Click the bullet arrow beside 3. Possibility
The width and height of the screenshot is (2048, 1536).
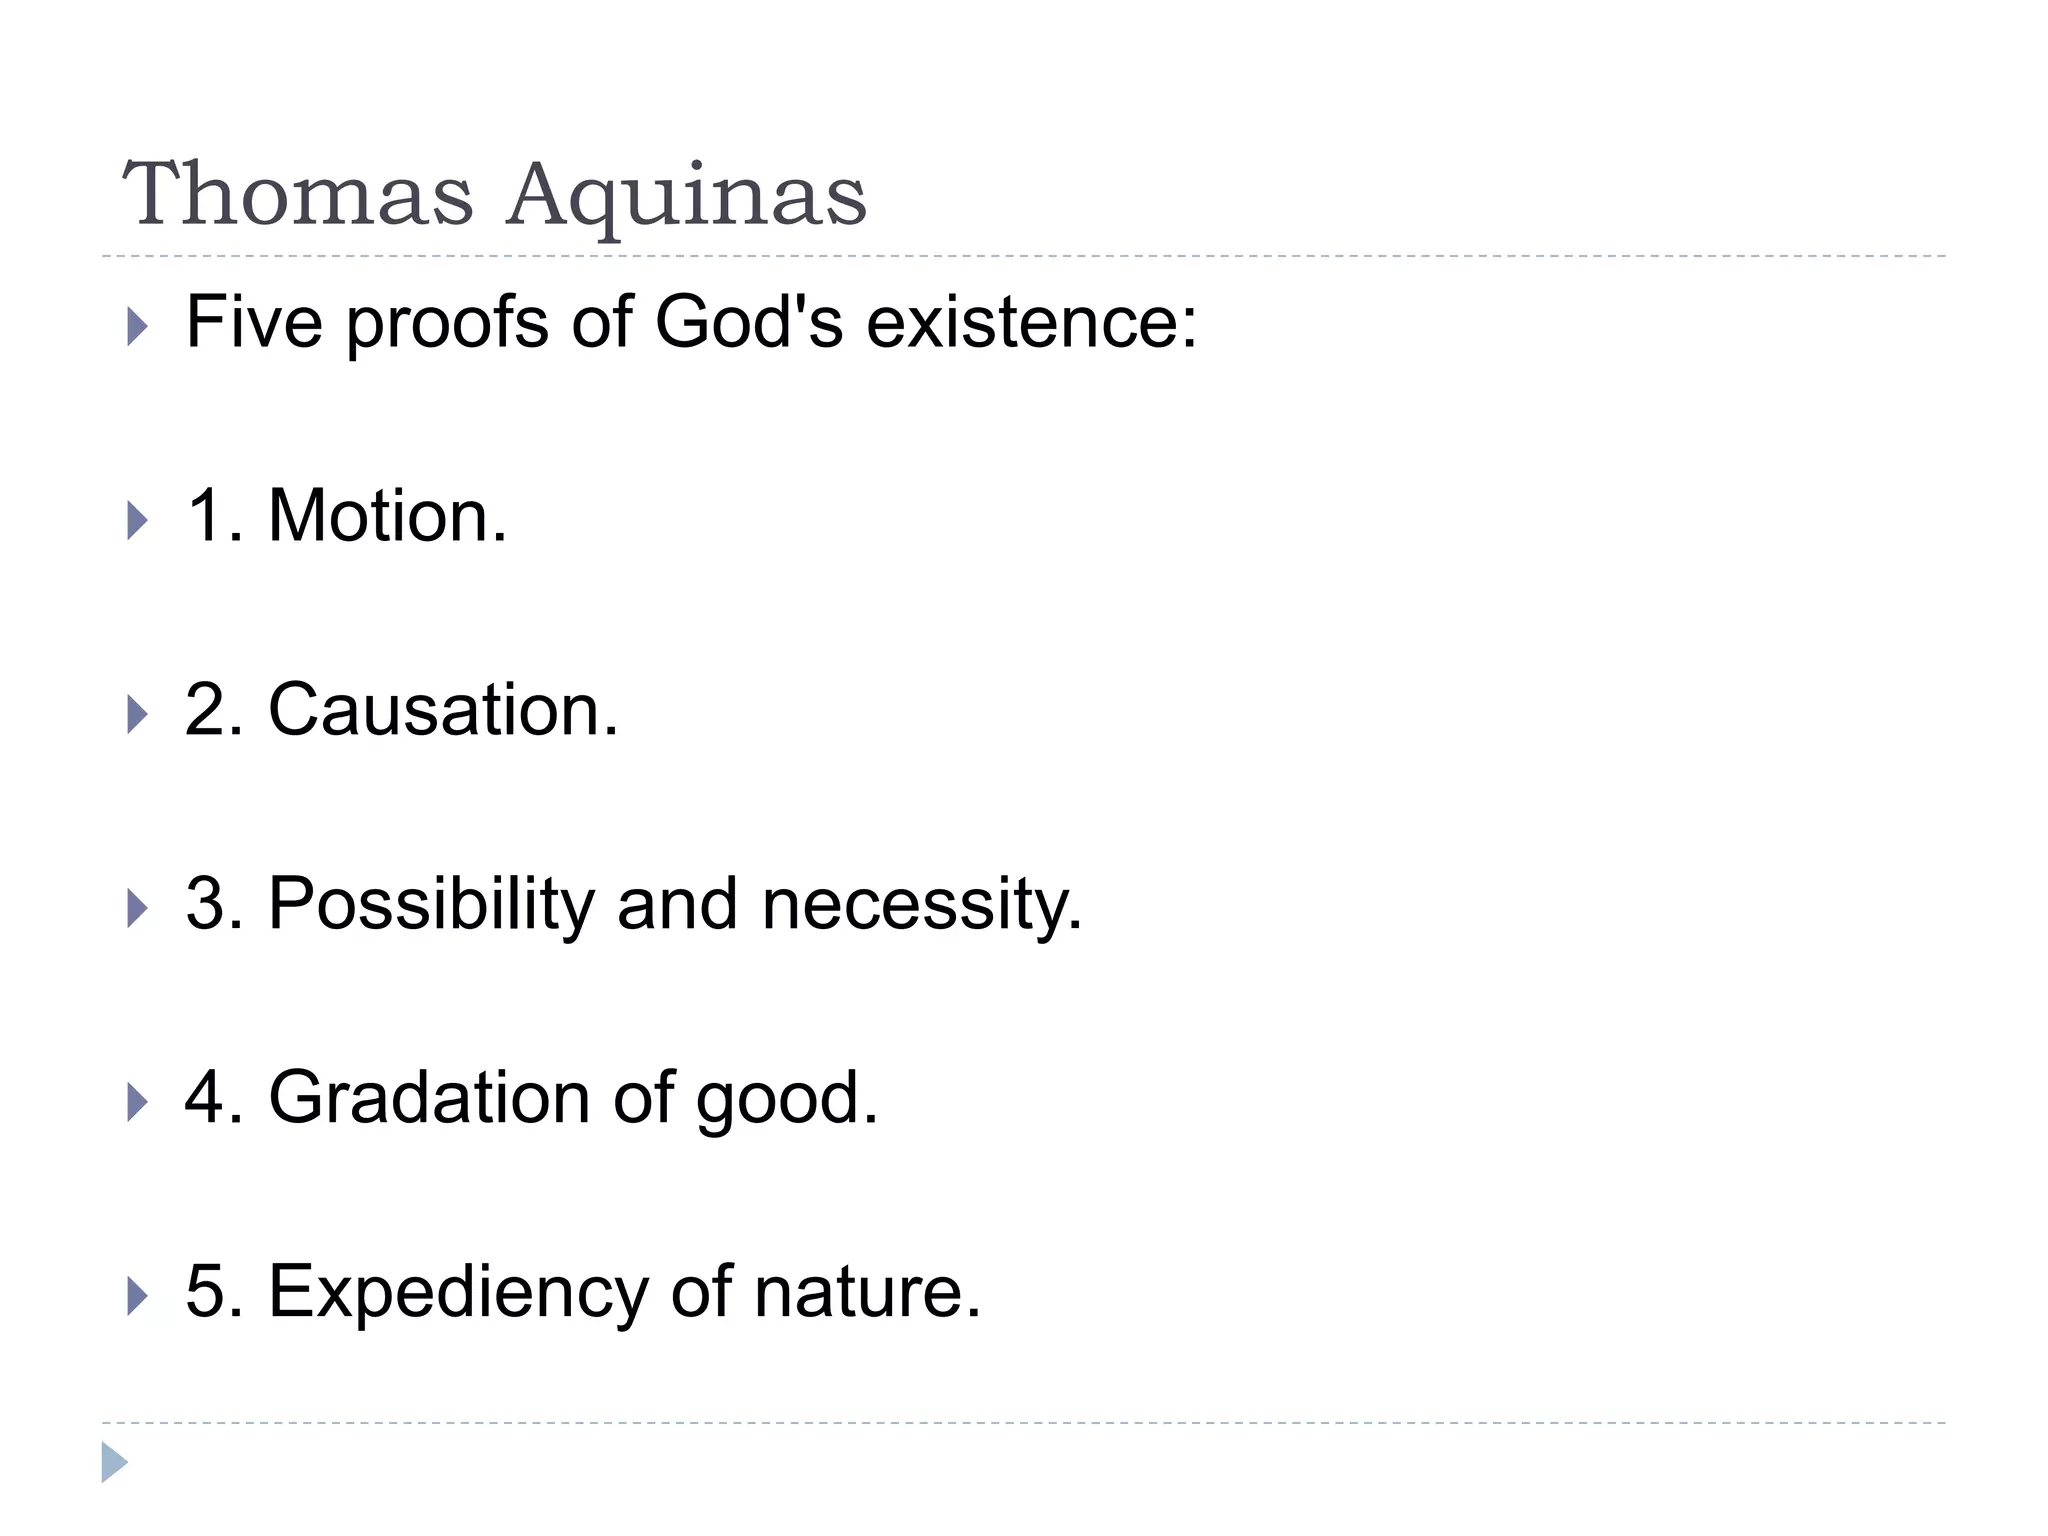click(x=138, y=908)
